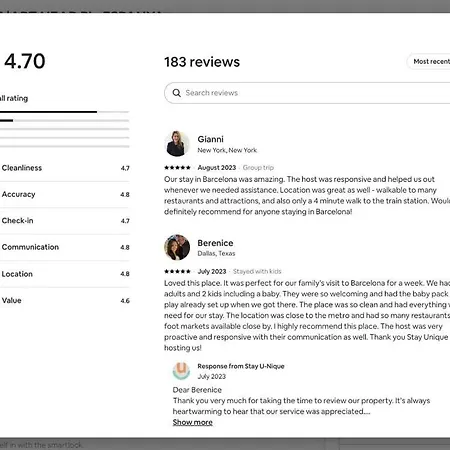Click the Berenice reviewer name
The width and height of the screenshot is (450, 450).
[x=215, y=243]
